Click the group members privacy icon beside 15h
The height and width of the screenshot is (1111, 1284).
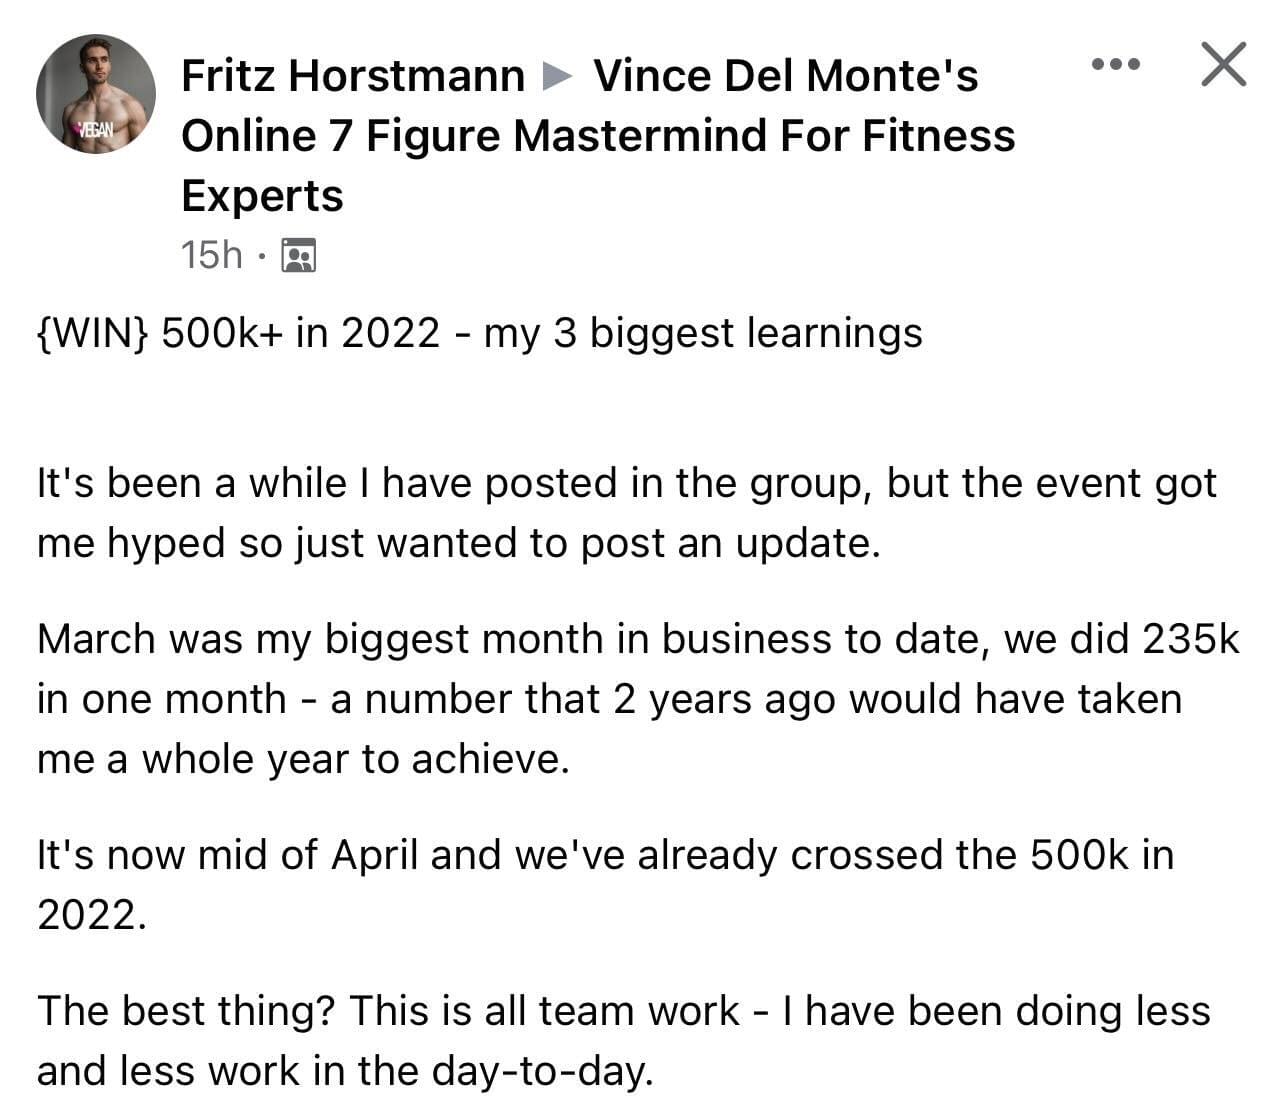(299, 256)
